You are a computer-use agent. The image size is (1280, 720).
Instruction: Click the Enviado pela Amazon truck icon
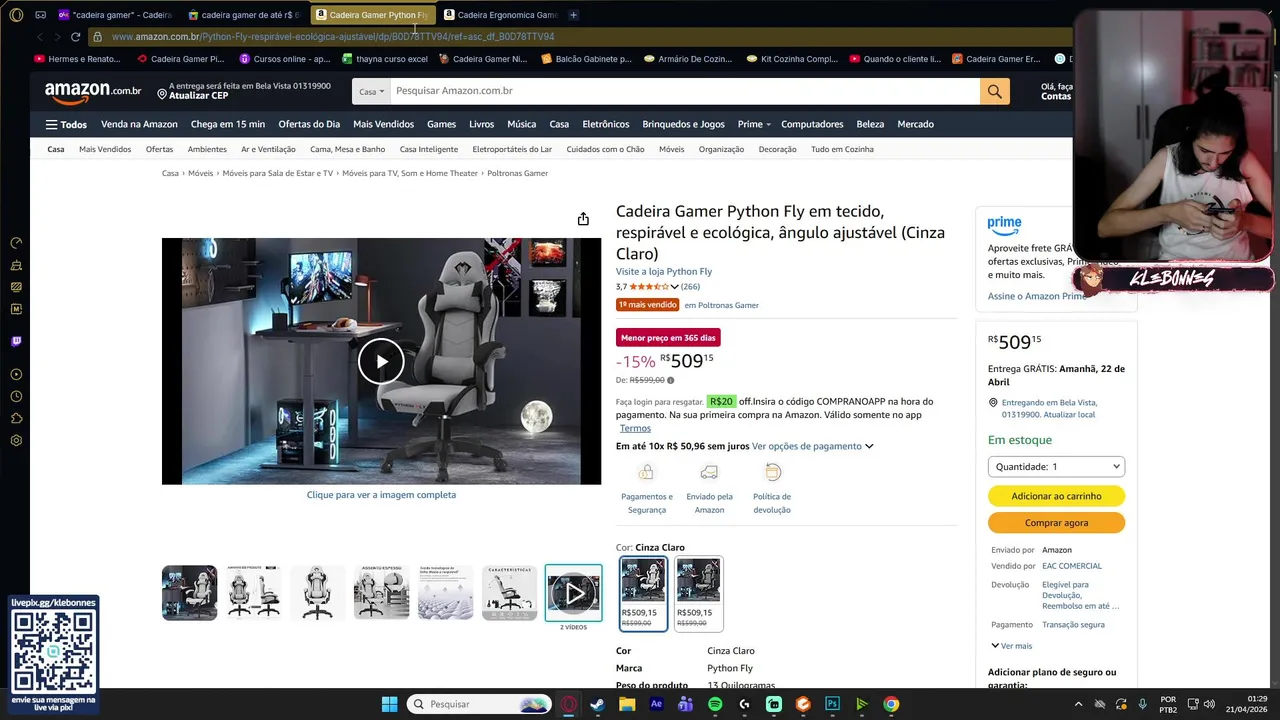pyautogui.click(x=709, y=472)
